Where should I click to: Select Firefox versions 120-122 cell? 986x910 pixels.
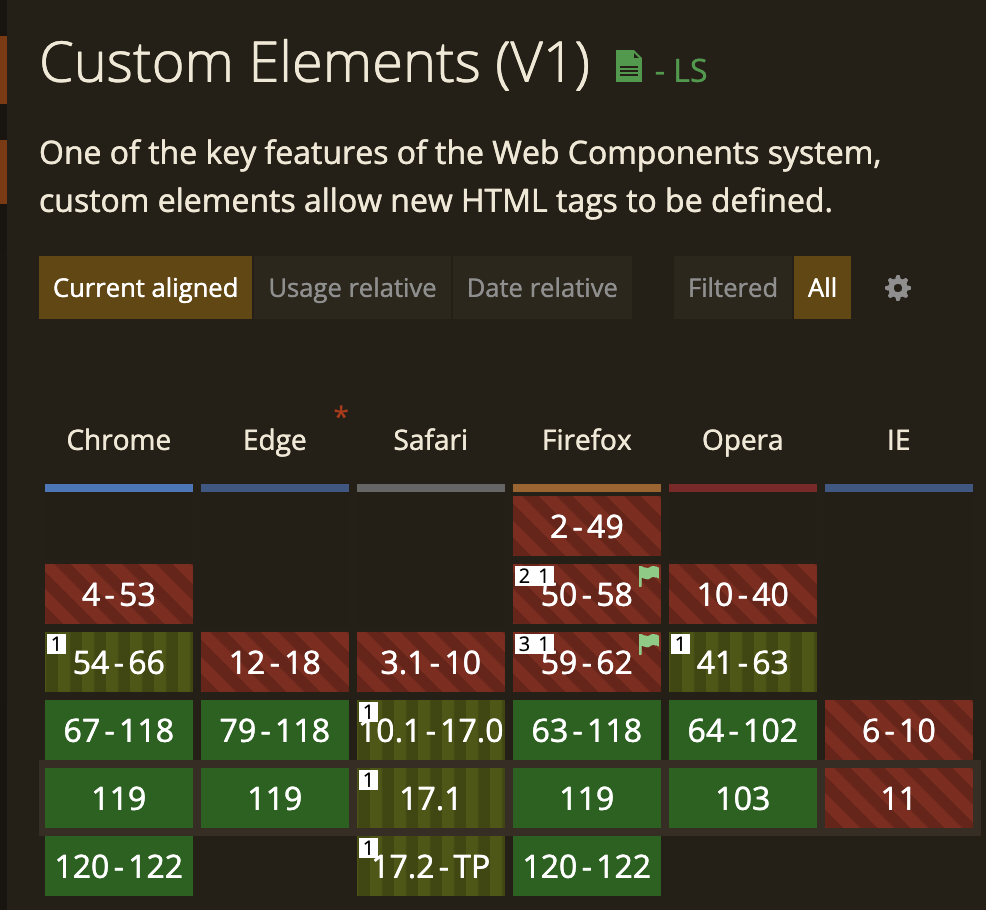click(587, 866)
